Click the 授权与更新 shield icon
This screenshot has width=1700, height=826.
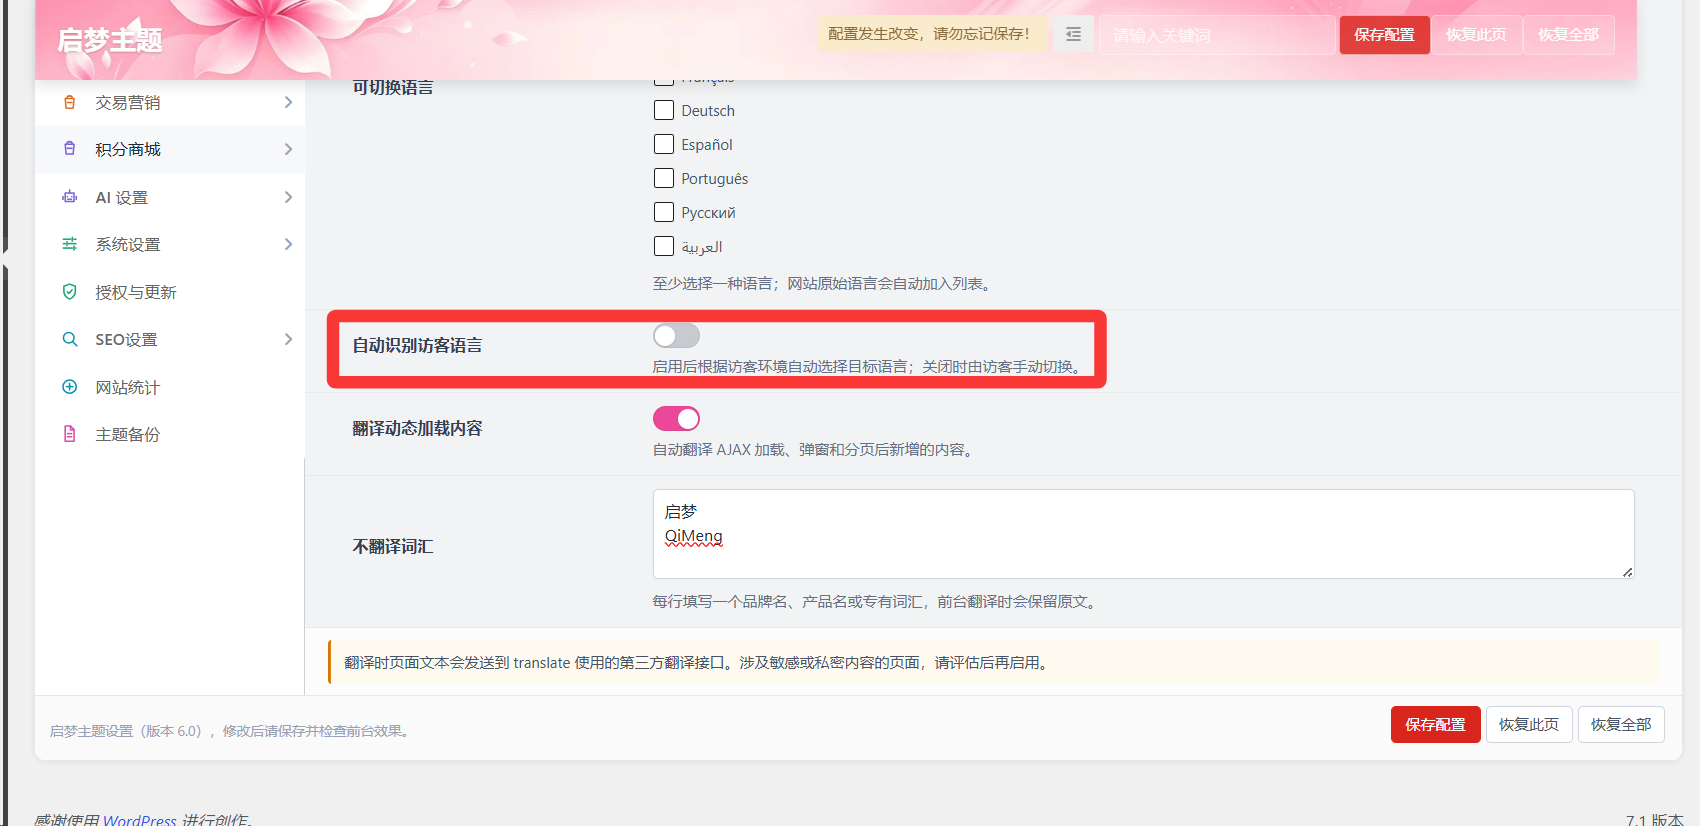click(69, 292)
